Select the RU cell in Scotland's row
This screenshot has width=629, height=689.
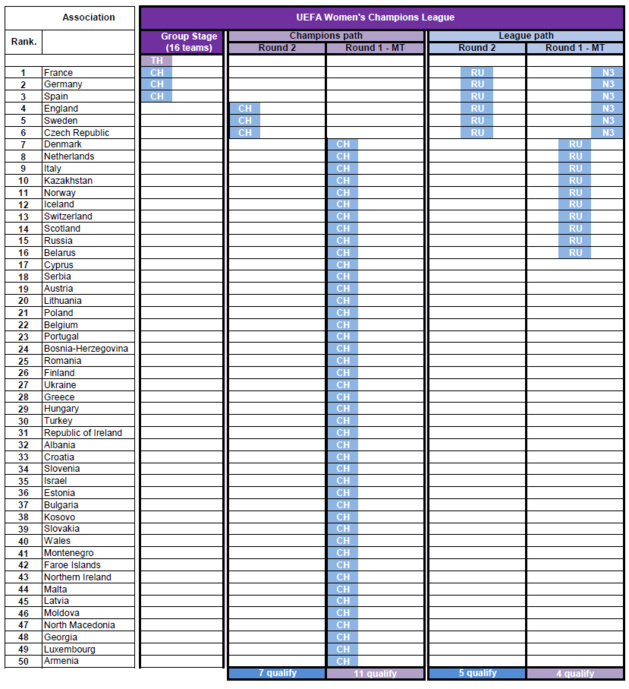click(575, 228)
